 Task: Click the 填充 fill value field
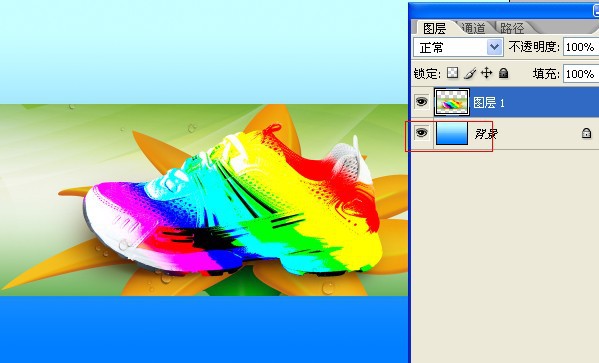(x=581, y=74)
